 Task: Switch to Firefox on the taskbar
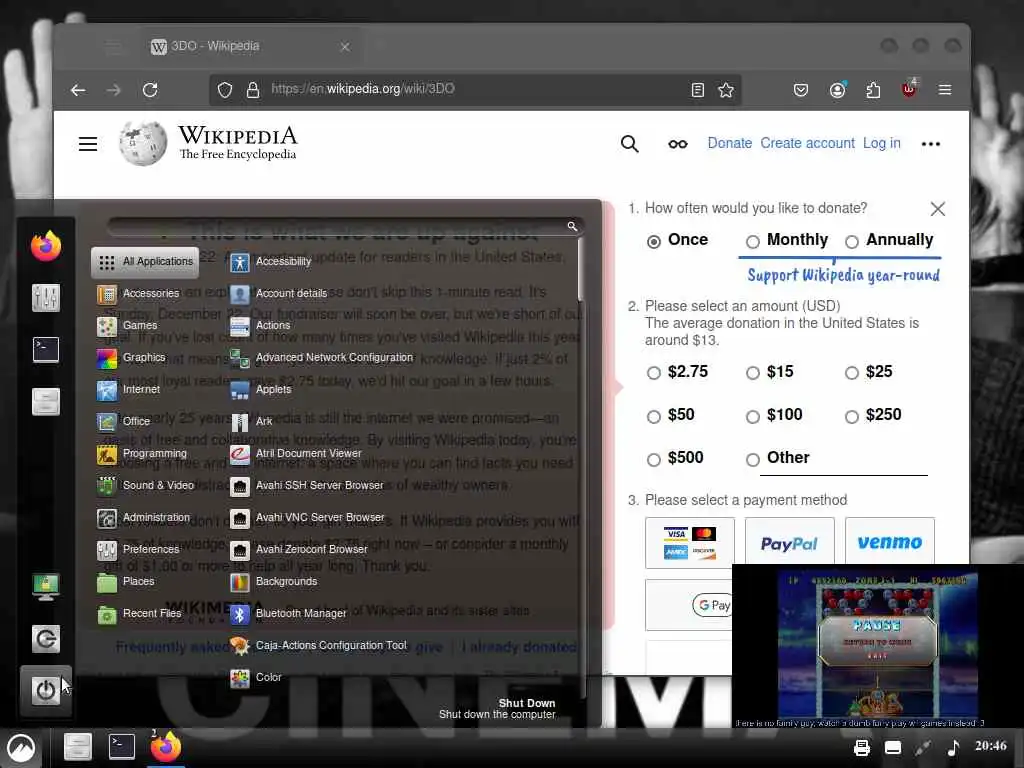(166, 746)
